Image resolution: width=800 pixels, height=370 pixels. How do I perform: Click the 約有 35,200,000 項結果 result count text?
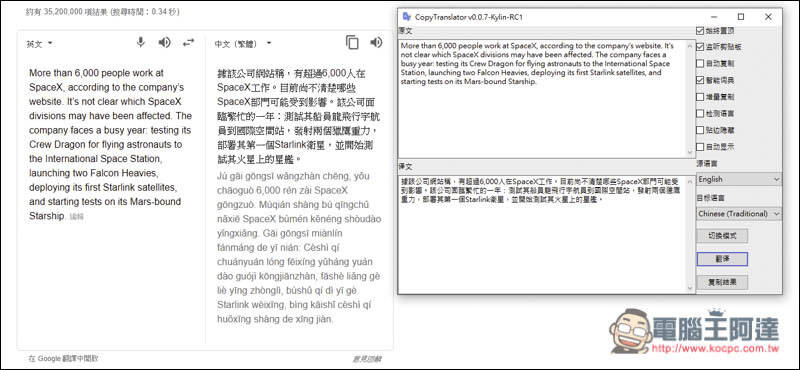coord(103,11)
